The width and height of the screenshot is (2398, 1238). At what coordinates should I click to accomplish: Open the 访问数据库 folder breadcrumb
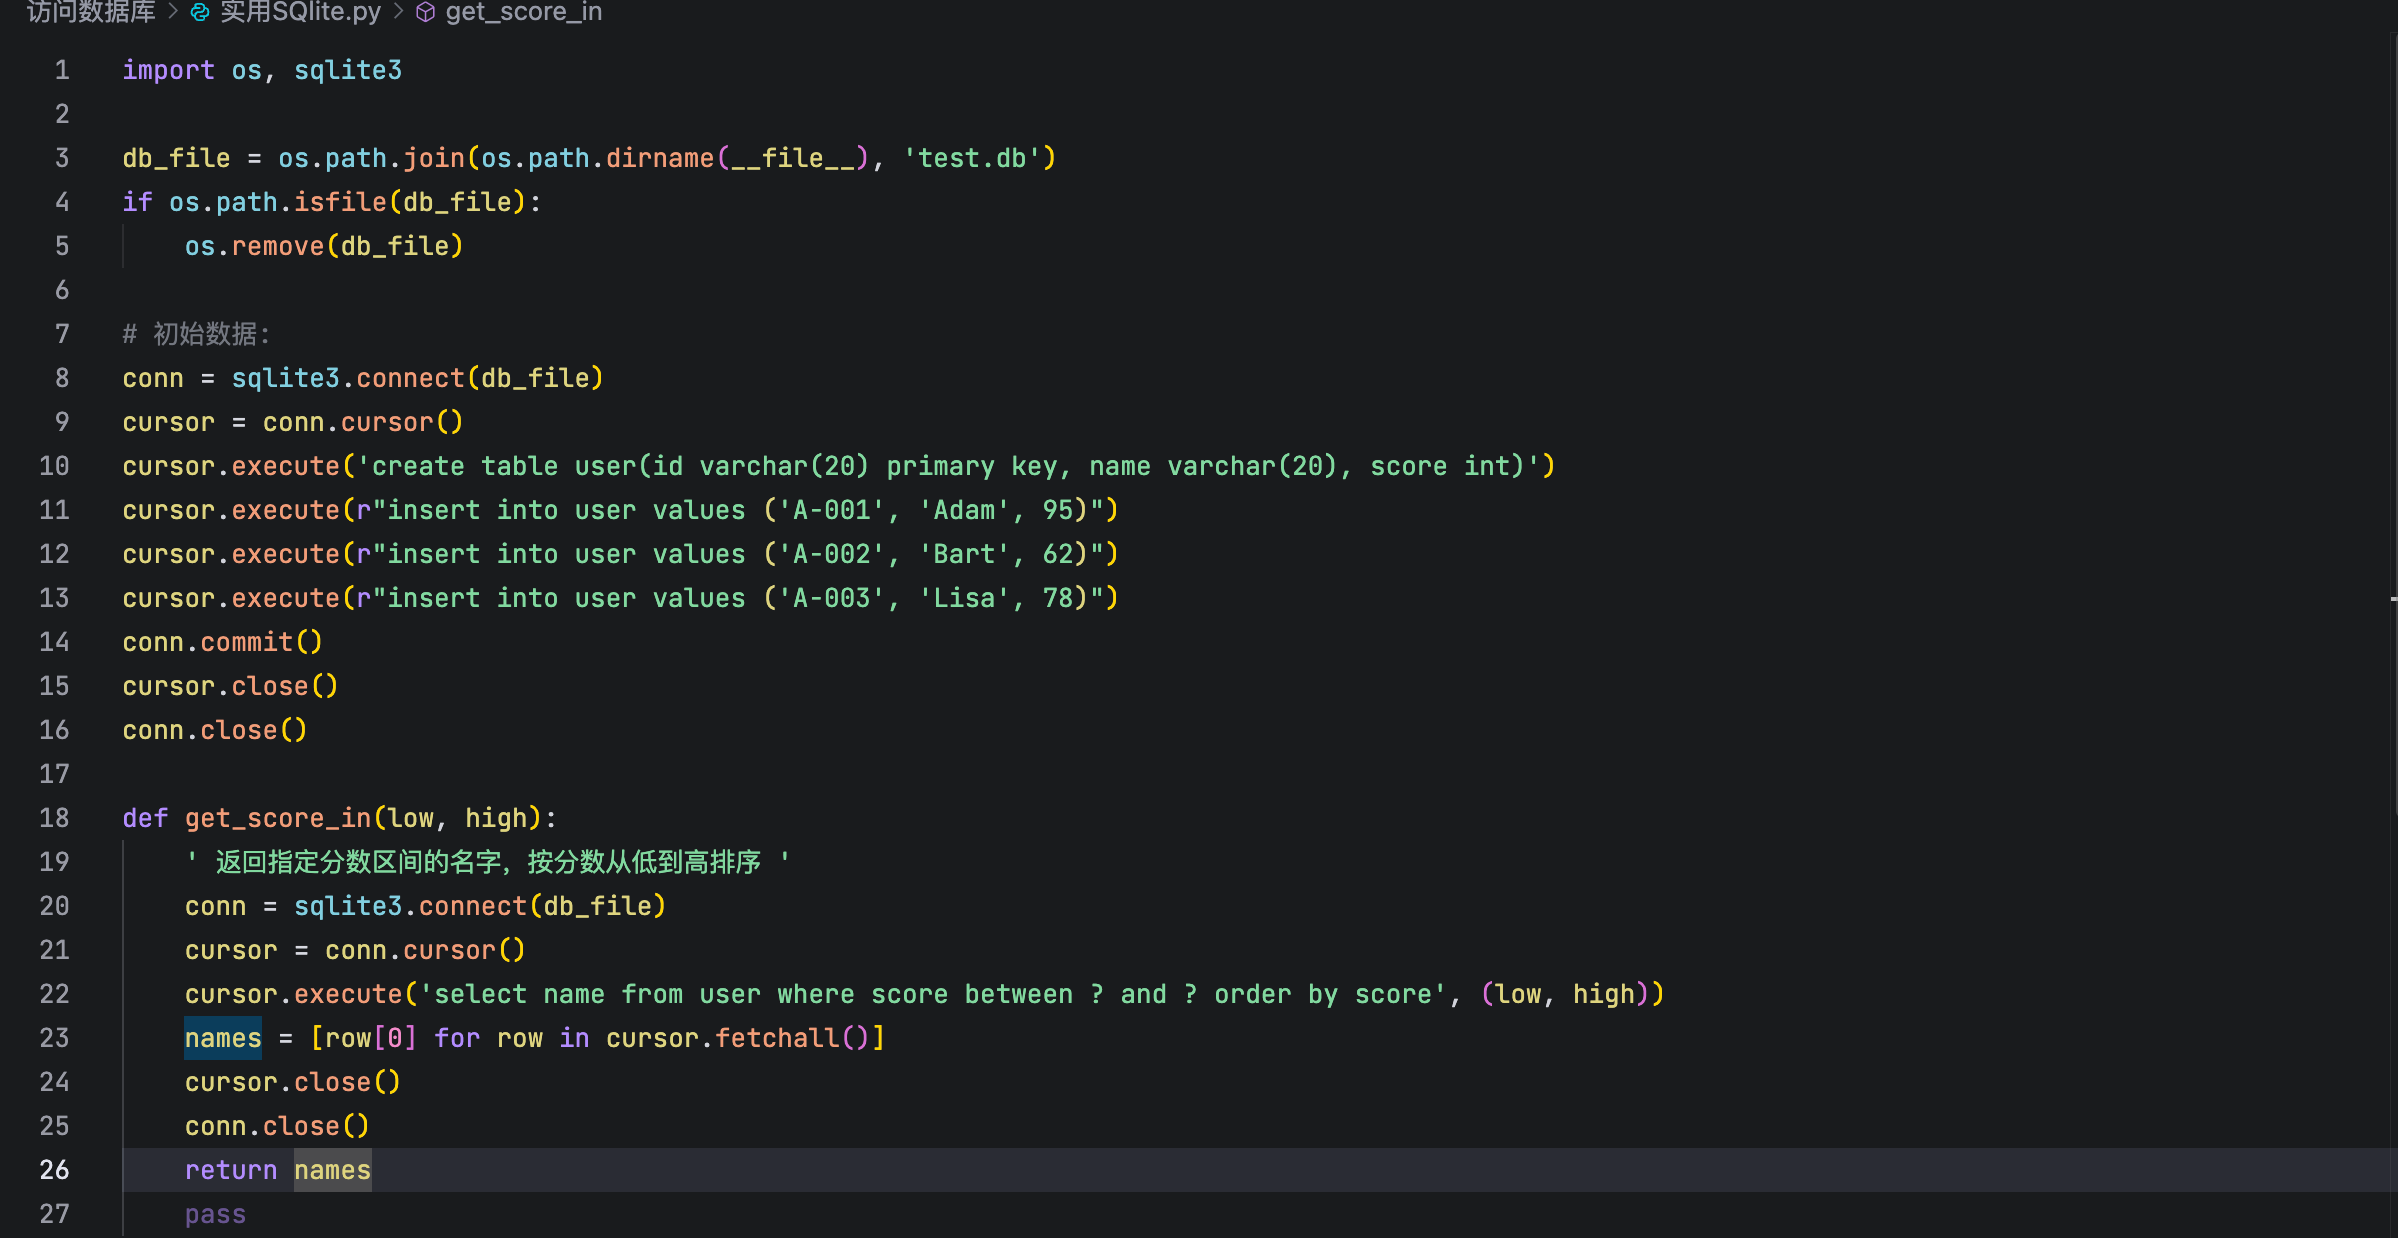pyautogui.click(x=91, y=12)
